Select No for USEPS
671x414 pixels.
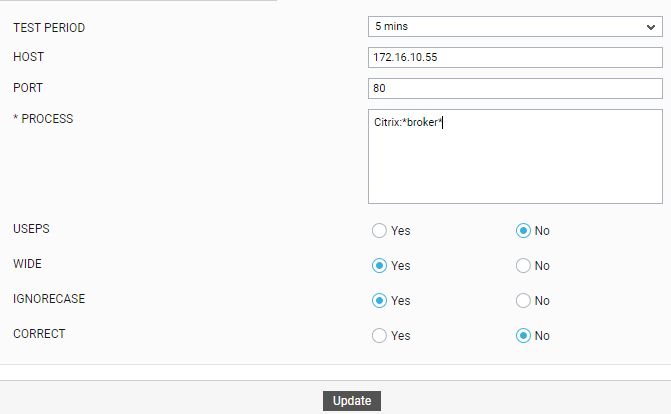(523, 231)
